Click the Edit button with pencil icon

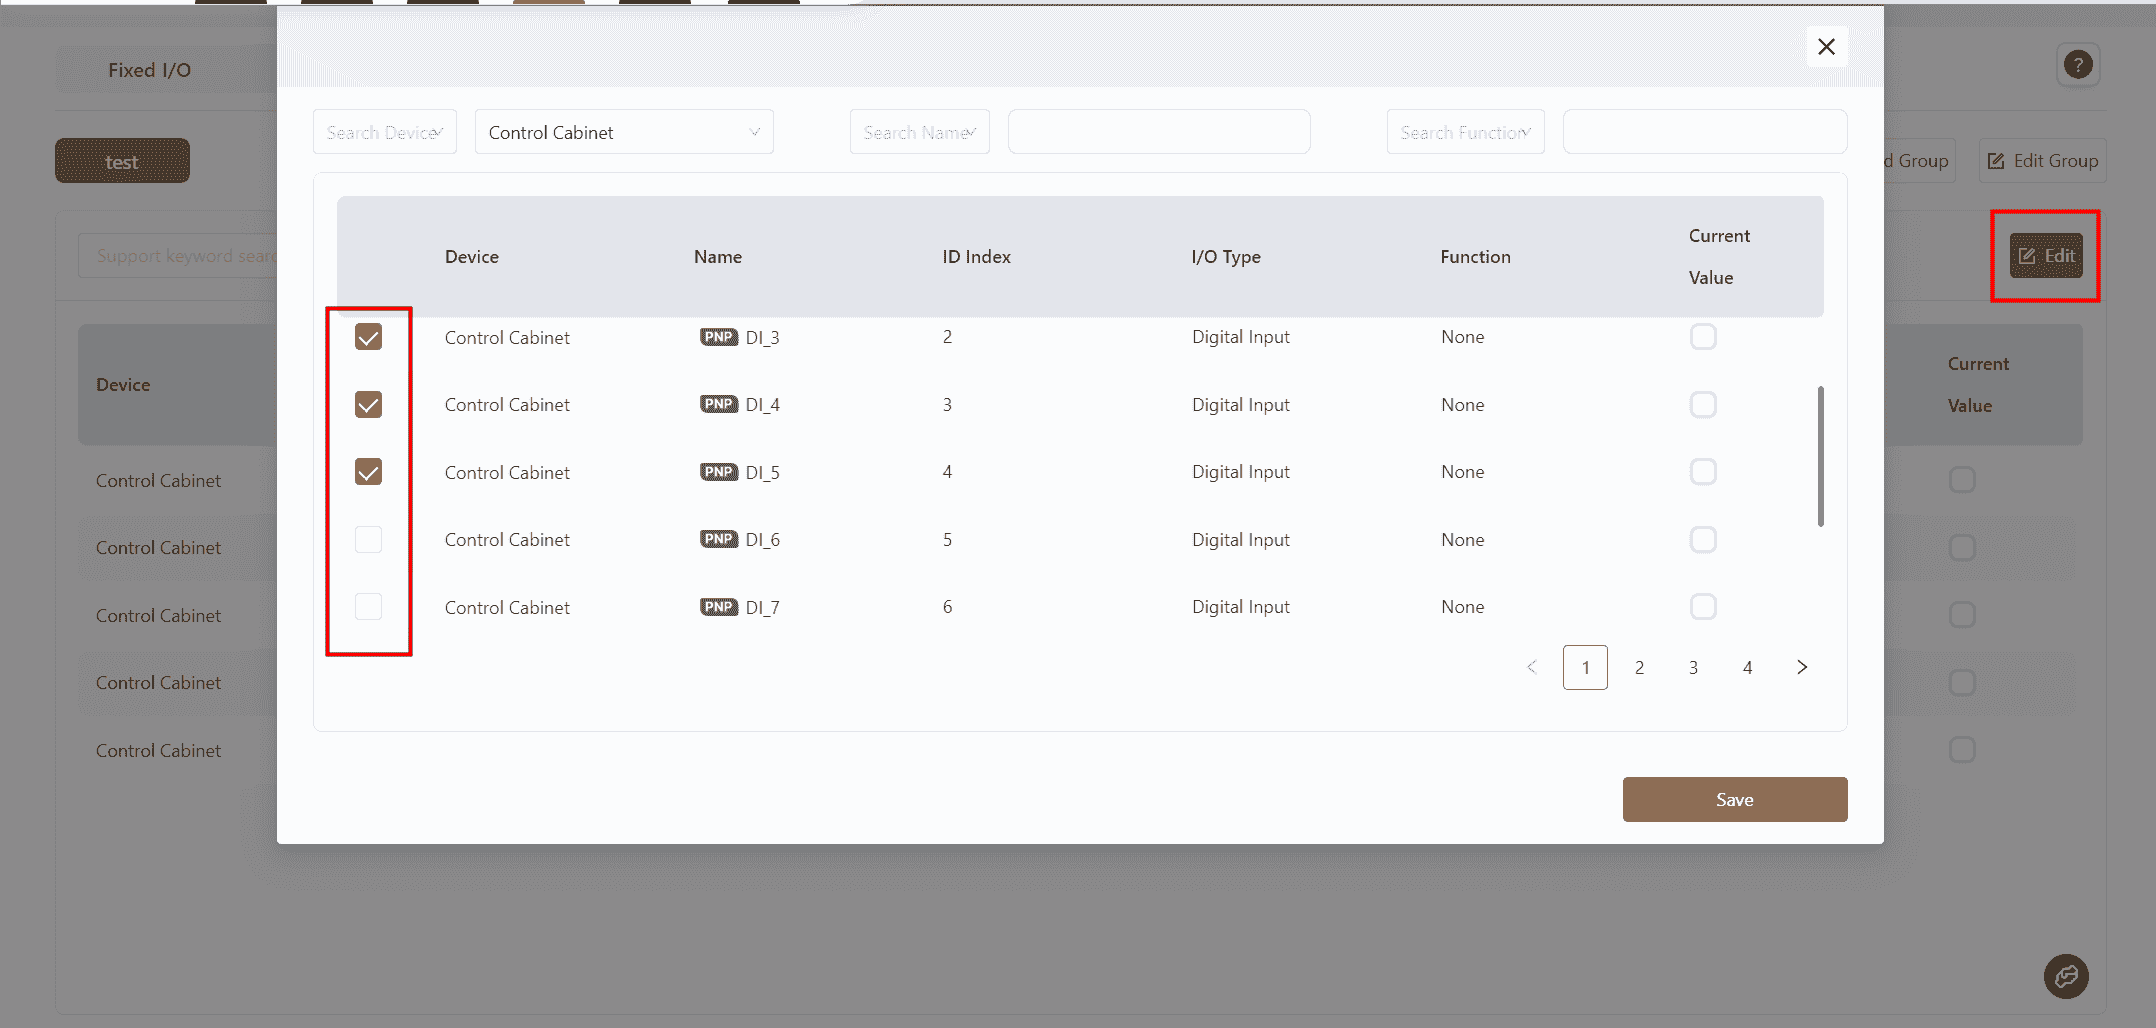click(x=2046, y=256)
